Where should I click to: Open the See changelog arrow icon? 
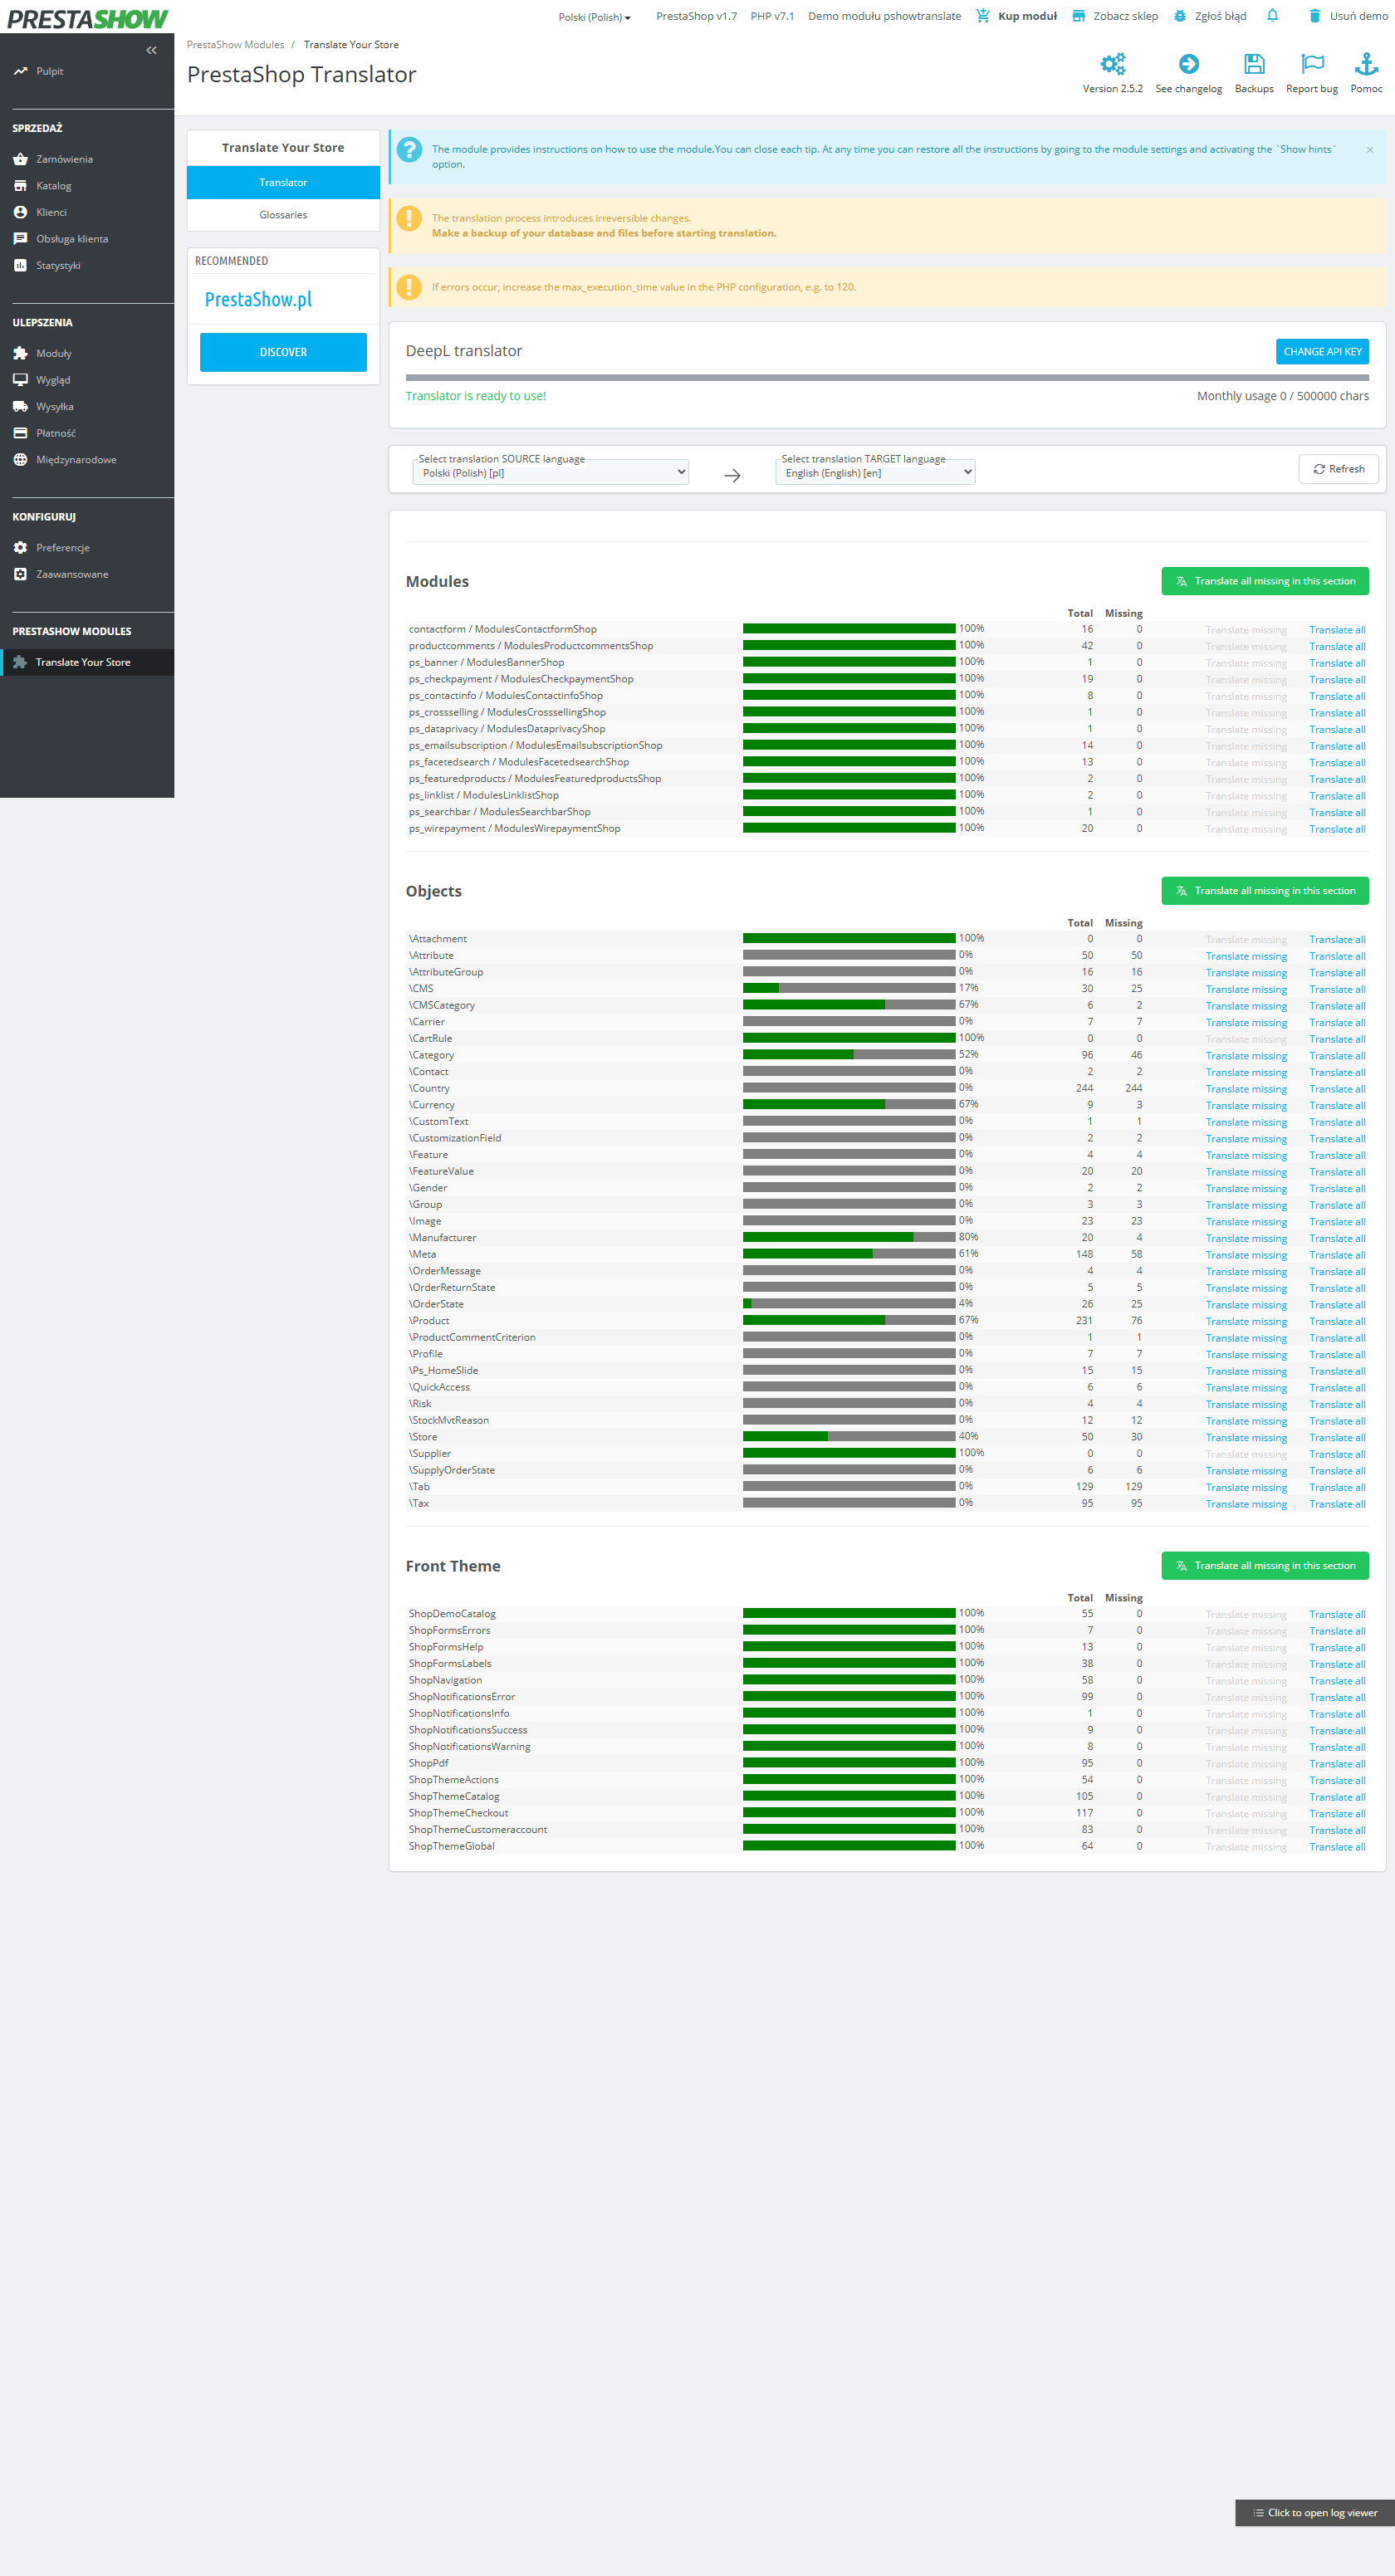point(1188,65)
